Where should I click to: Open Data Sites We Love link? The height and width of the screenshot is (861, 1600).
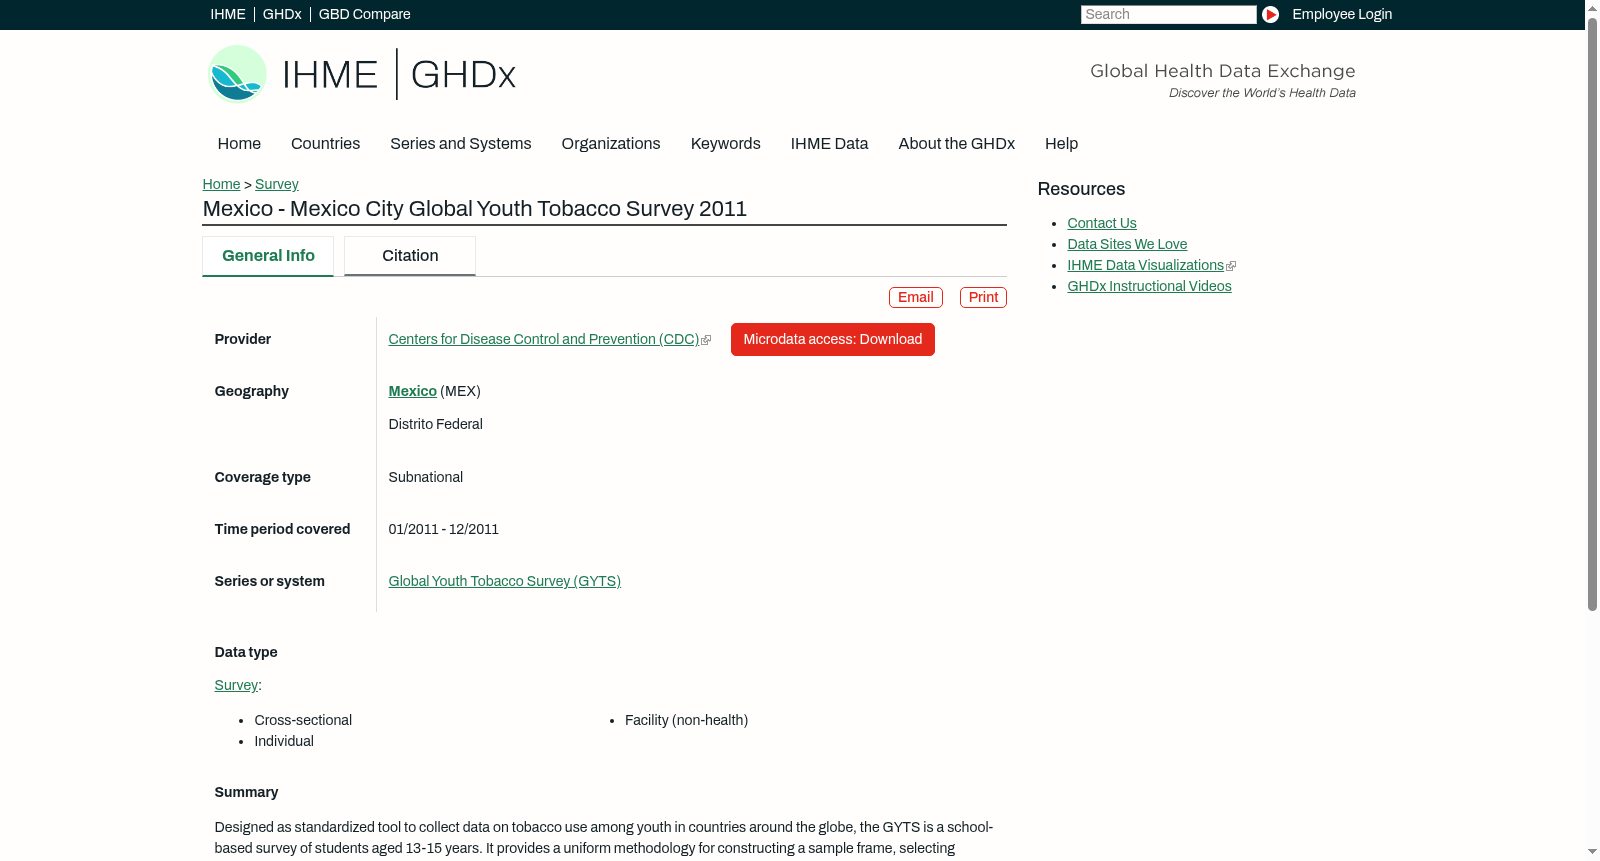(x=1127, y=245)
